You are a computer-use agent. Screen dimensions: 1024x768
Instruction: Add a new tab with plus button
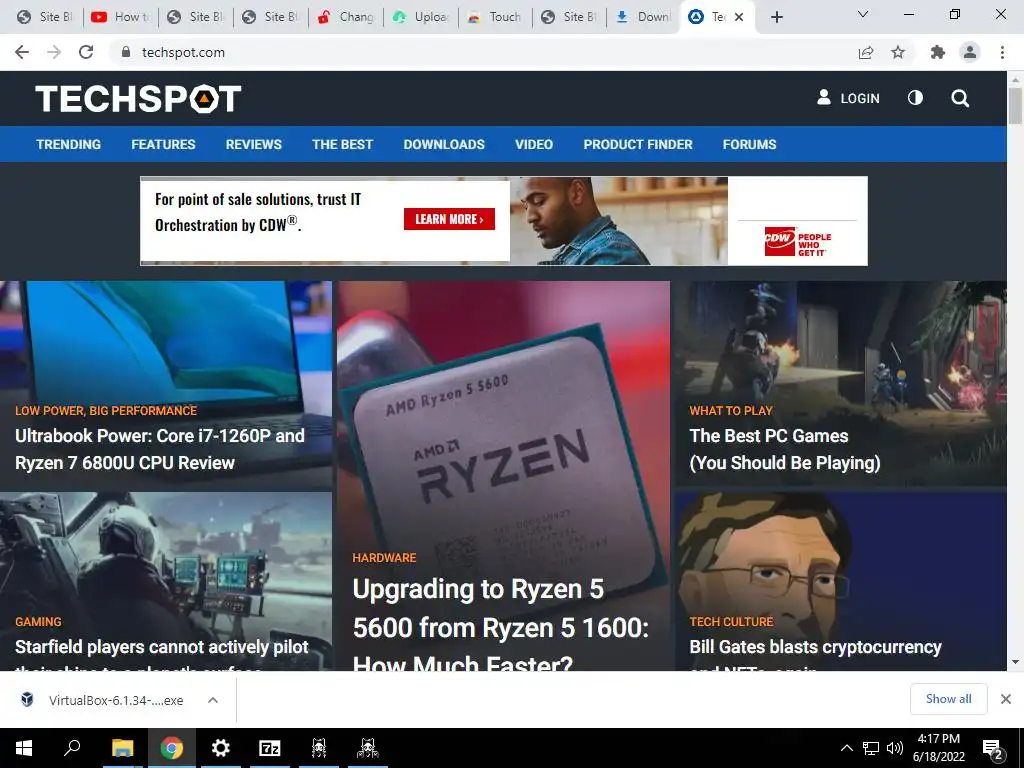point(776,17)
